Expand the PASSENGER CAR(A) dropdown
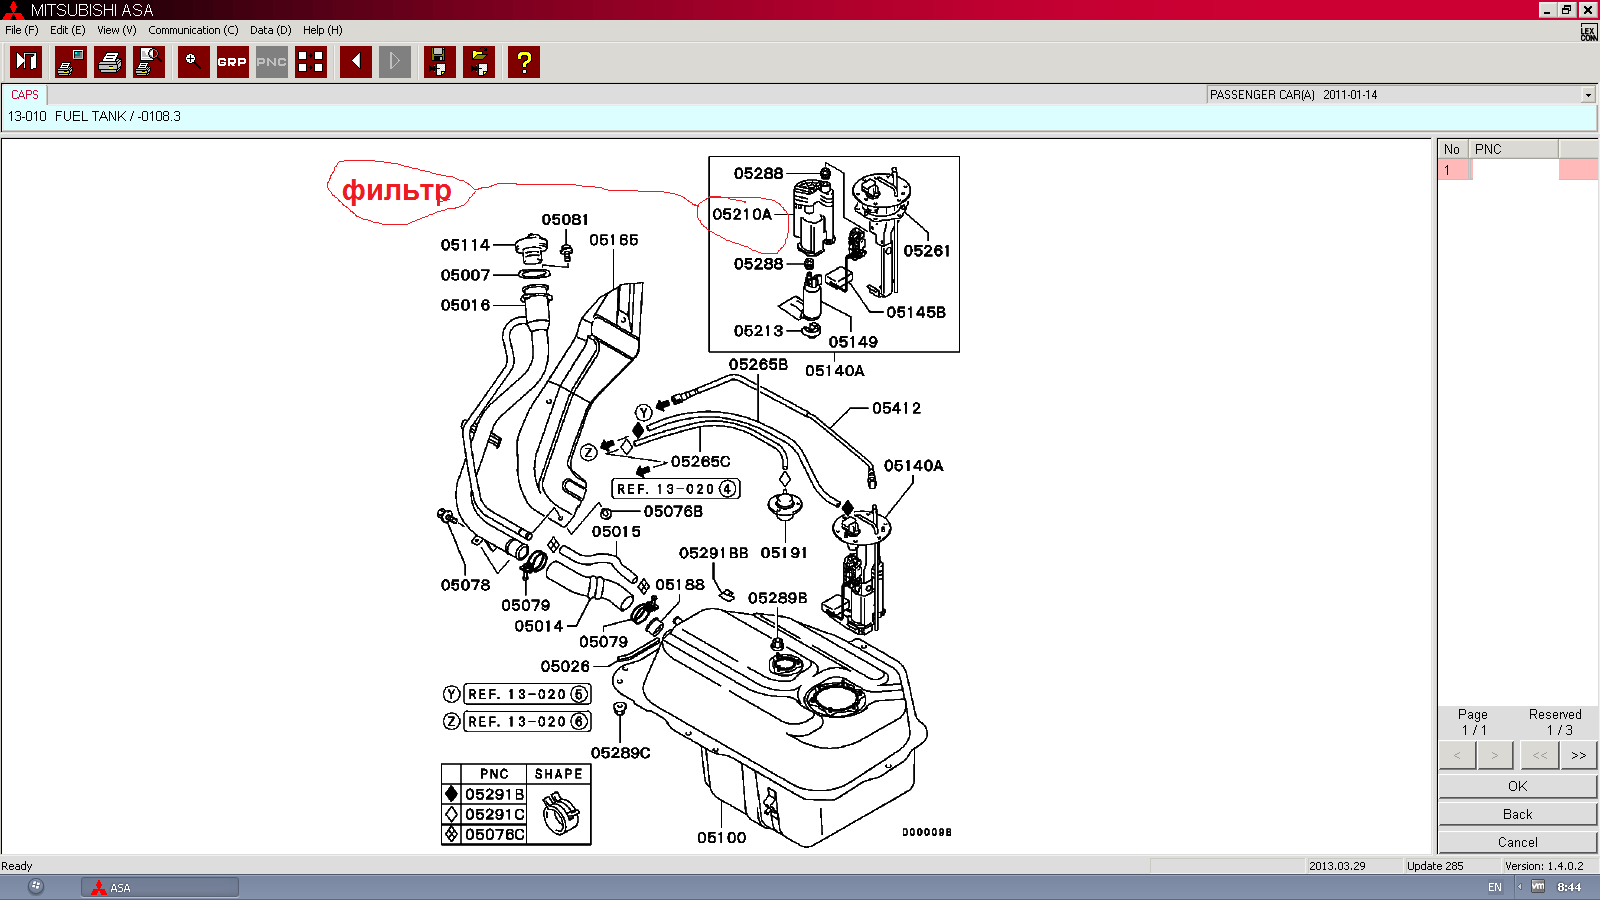Image resolution: width=1600 pixels, height=900 pixels. 1588,95
